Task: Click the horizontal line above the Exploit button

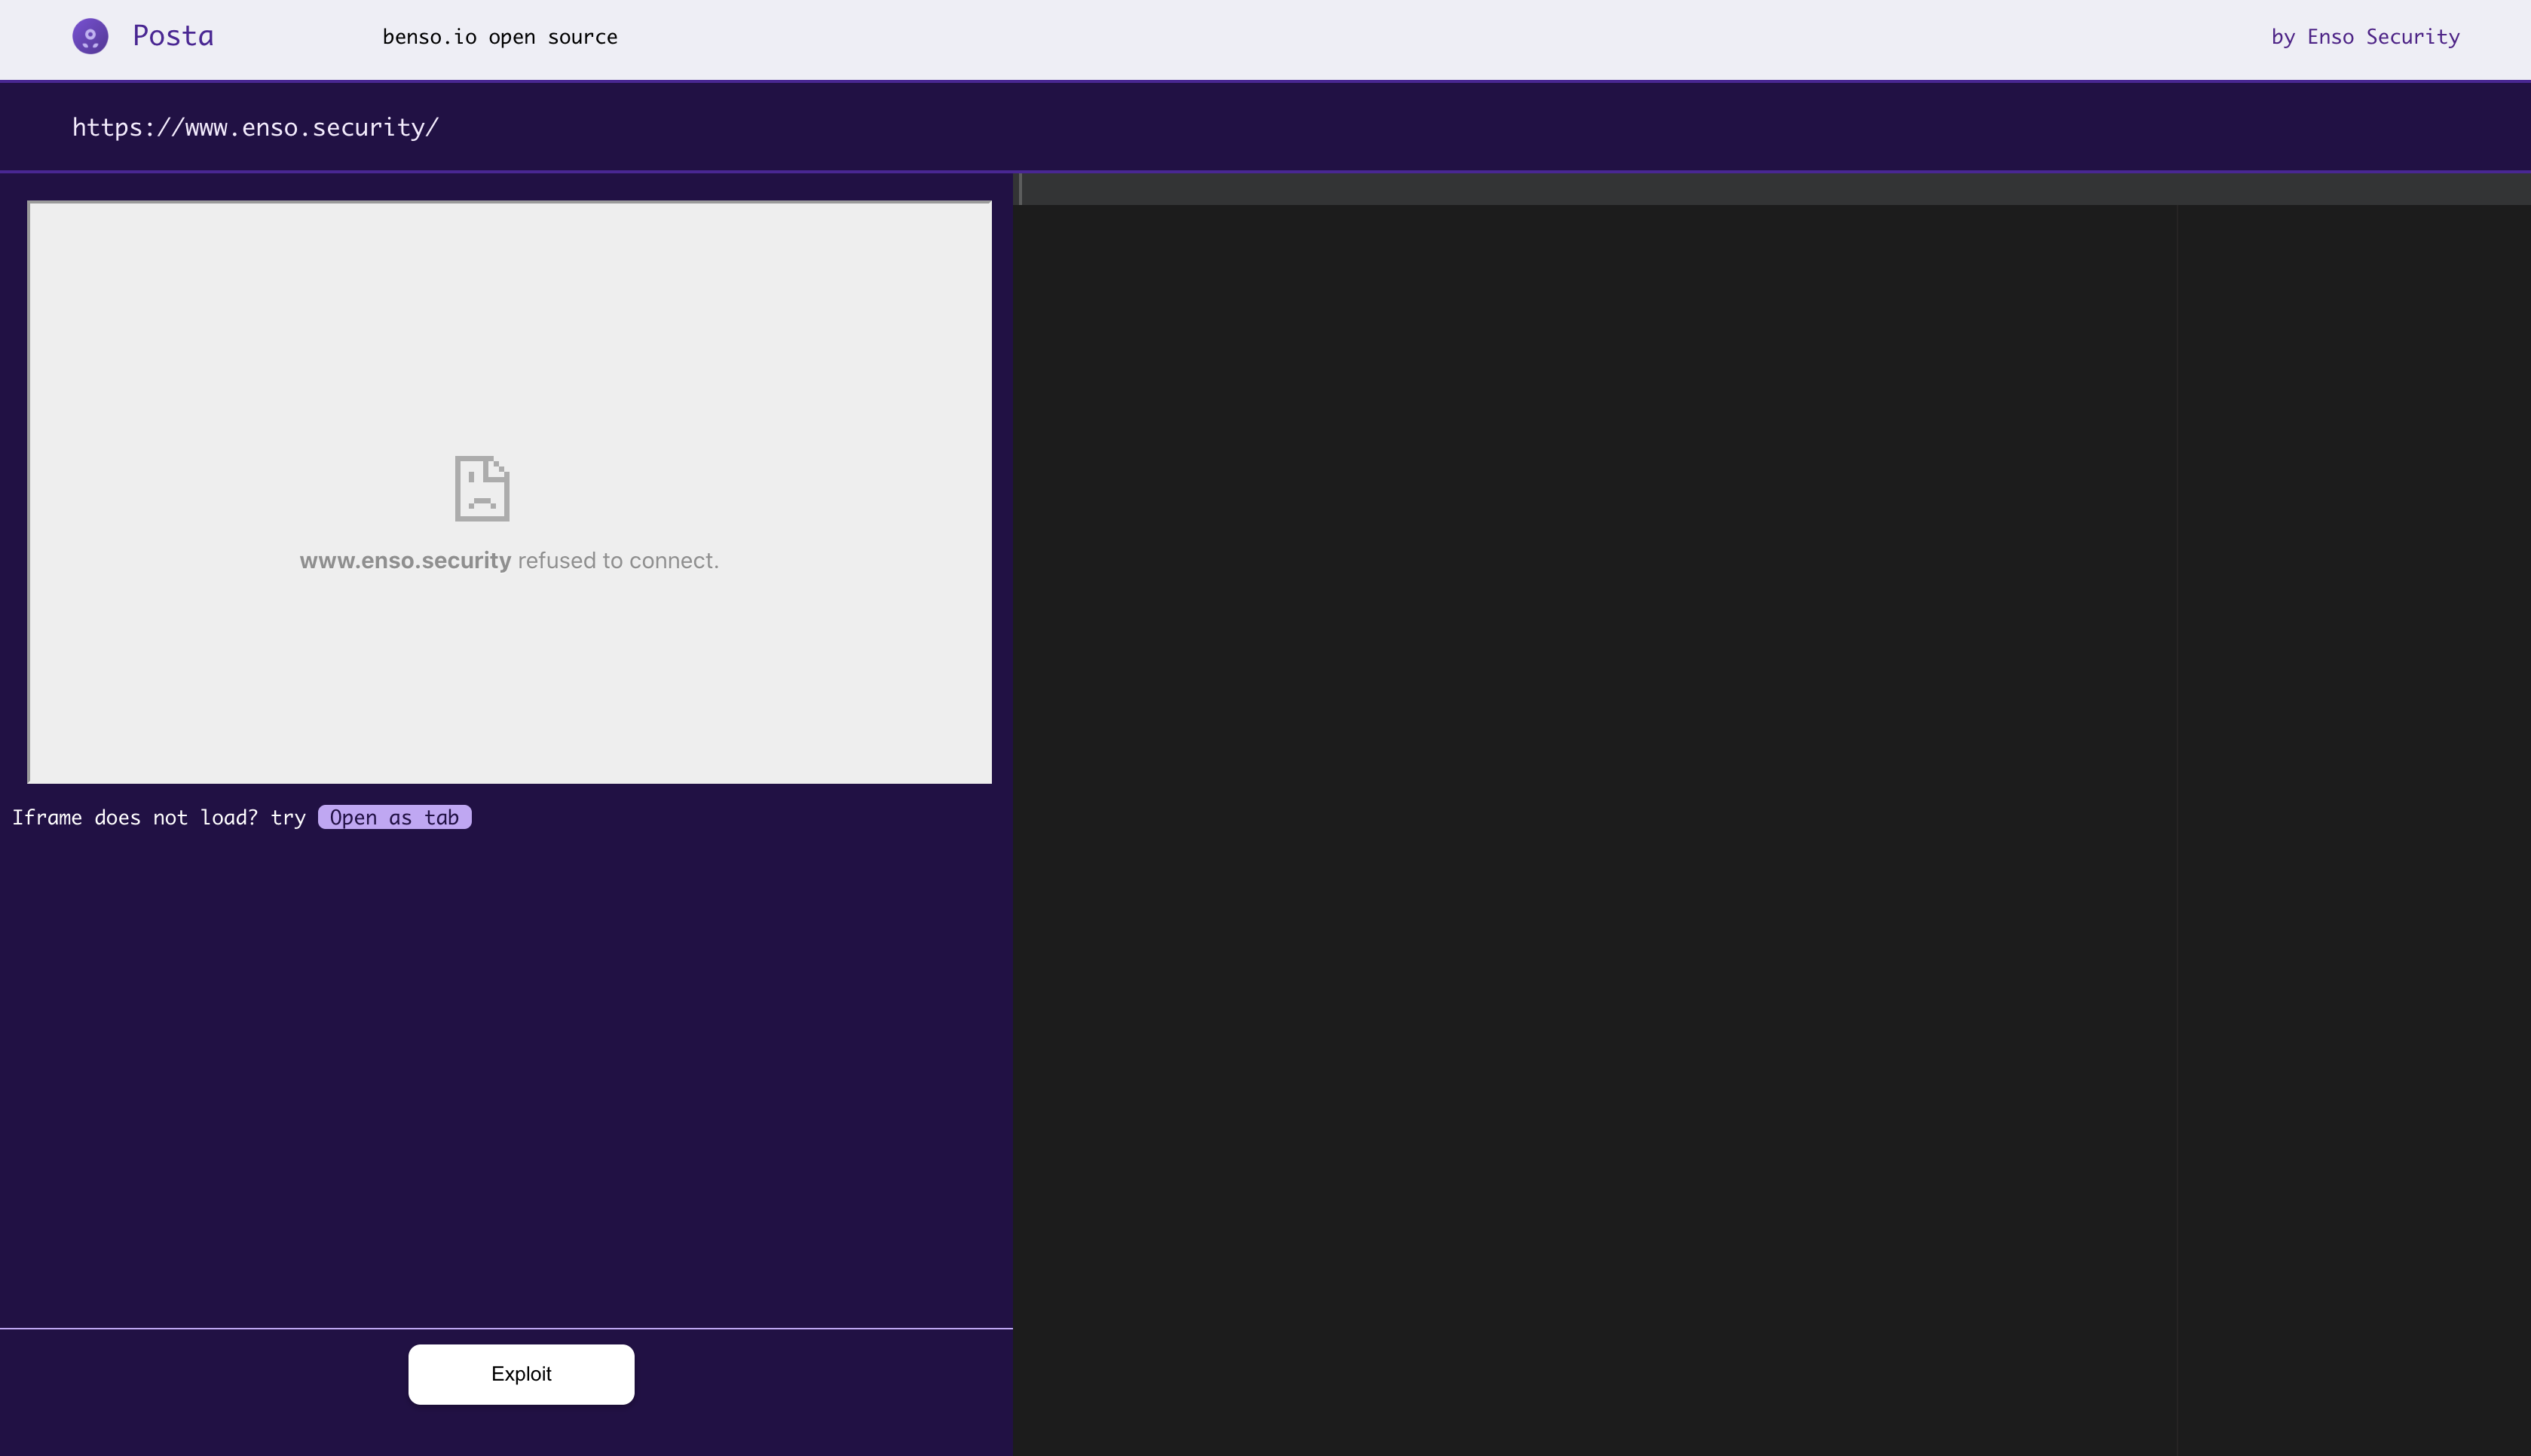Action: (506, 1328)
